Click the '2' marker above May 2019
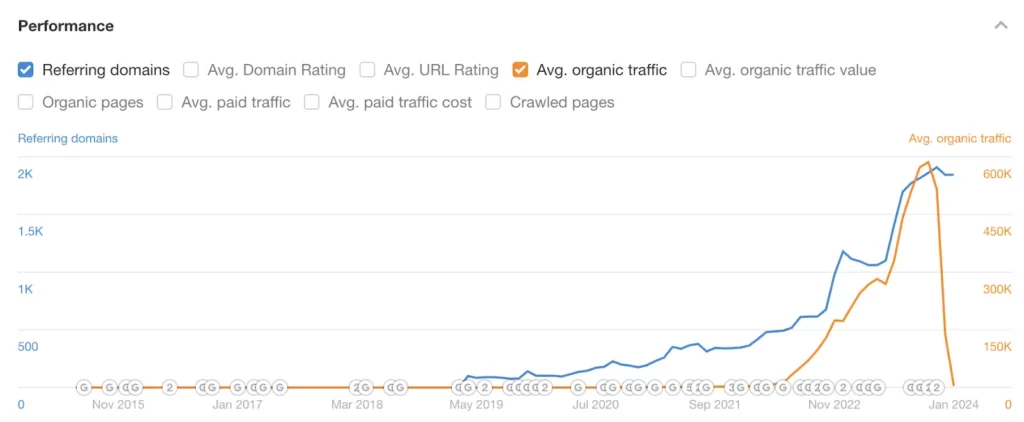 pos(485,387)
